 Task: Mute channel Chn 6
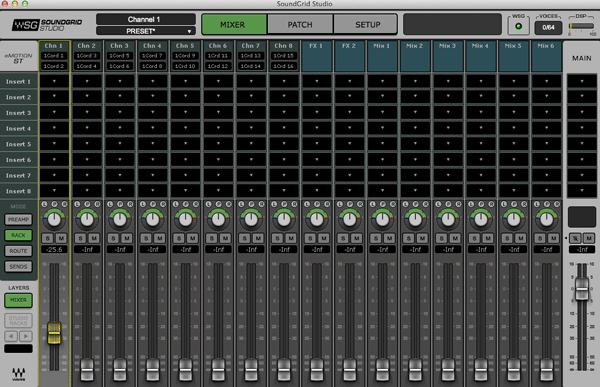tap(225, 238)
